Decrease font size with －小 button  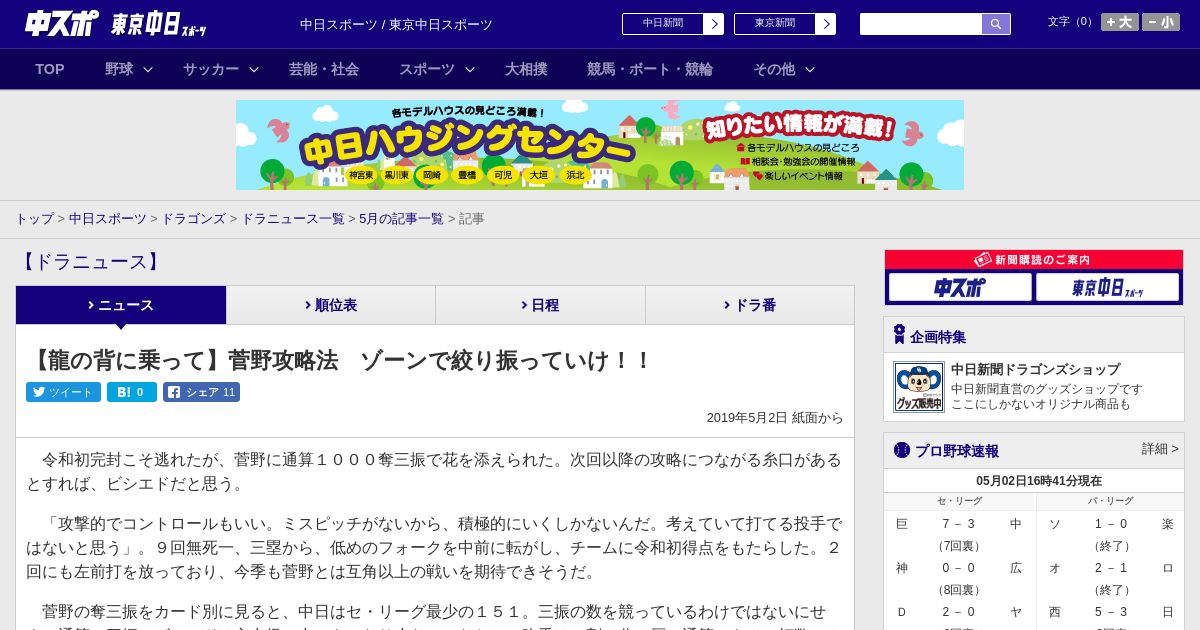tap(1161, 22)
